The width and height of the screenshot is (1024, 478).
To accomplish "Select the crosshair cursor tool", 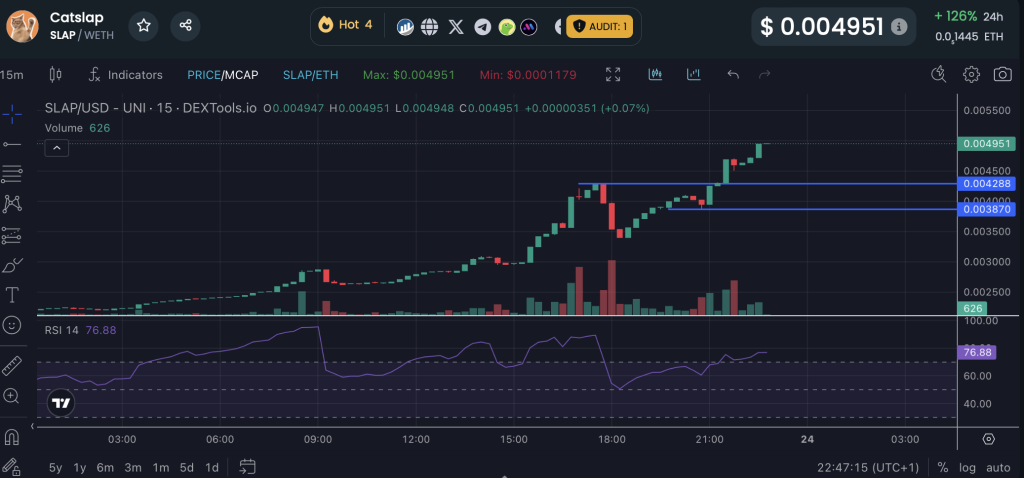I will tap(12, 116).
